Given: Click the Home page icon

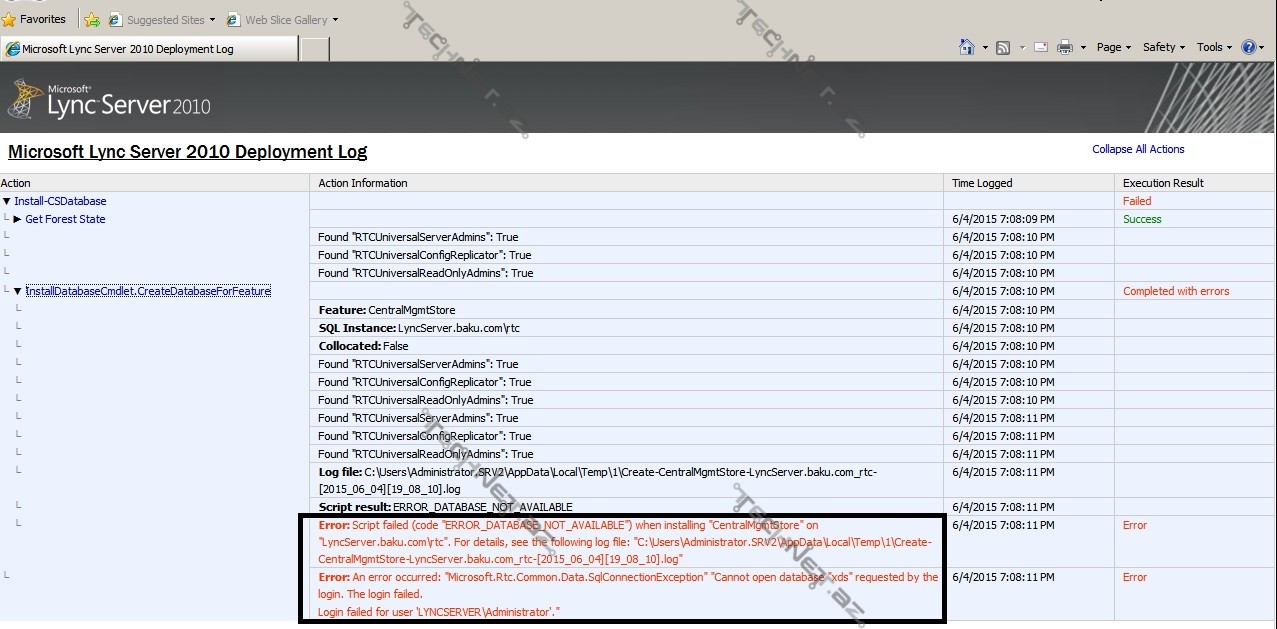Looking at the screenshot, I should [966, 47].
